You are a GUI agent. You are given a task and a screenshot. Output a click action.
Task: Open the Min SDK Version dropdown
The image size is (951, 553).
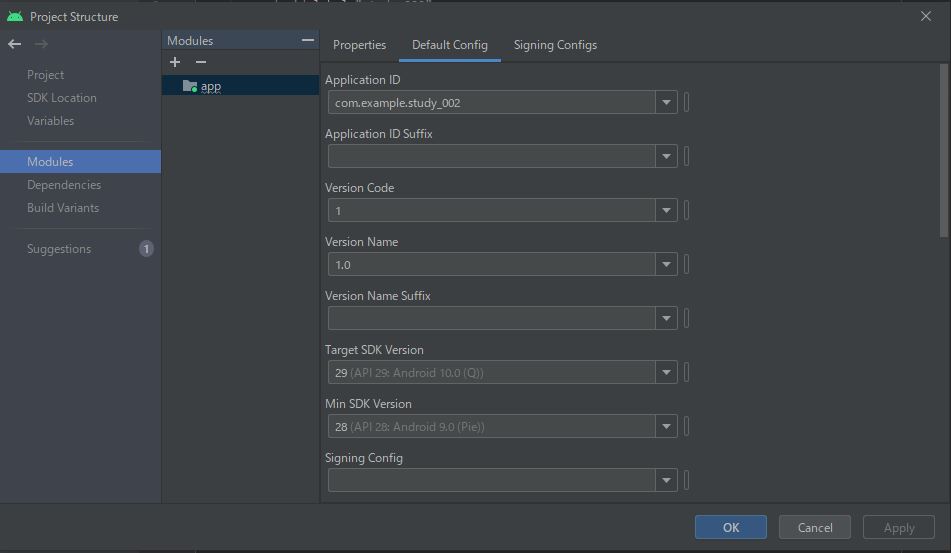click(x=666, y=426)
